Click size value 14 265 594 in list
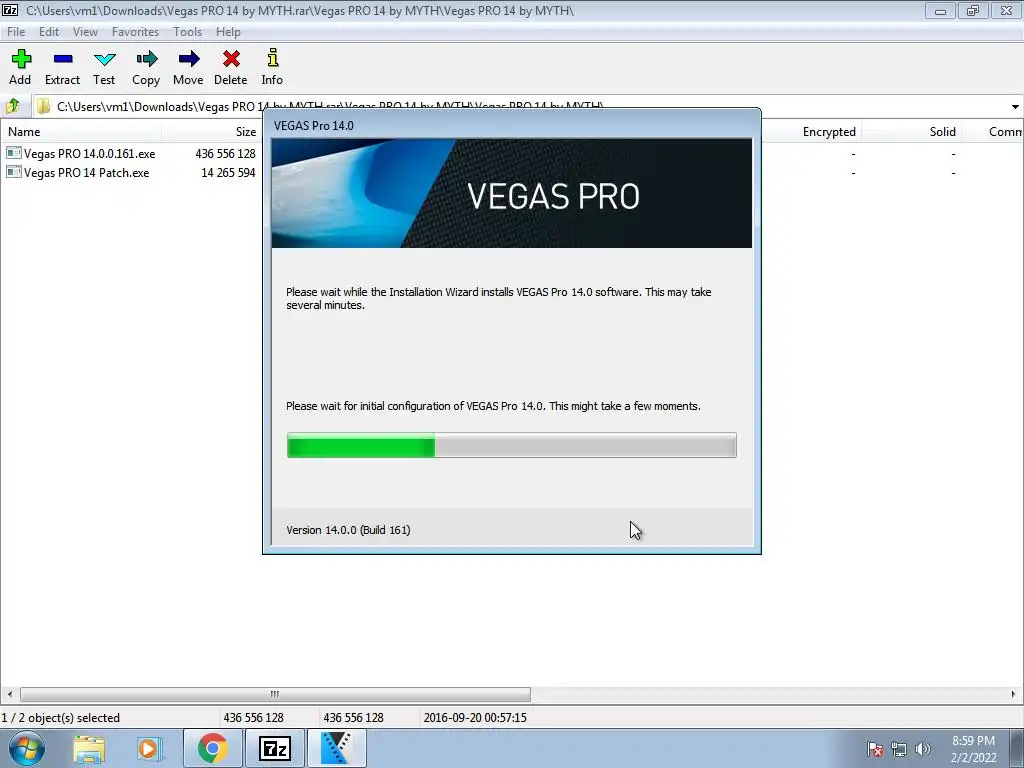Image resolution: width=1024 pixels, height=768 pixels. (228, 172)
